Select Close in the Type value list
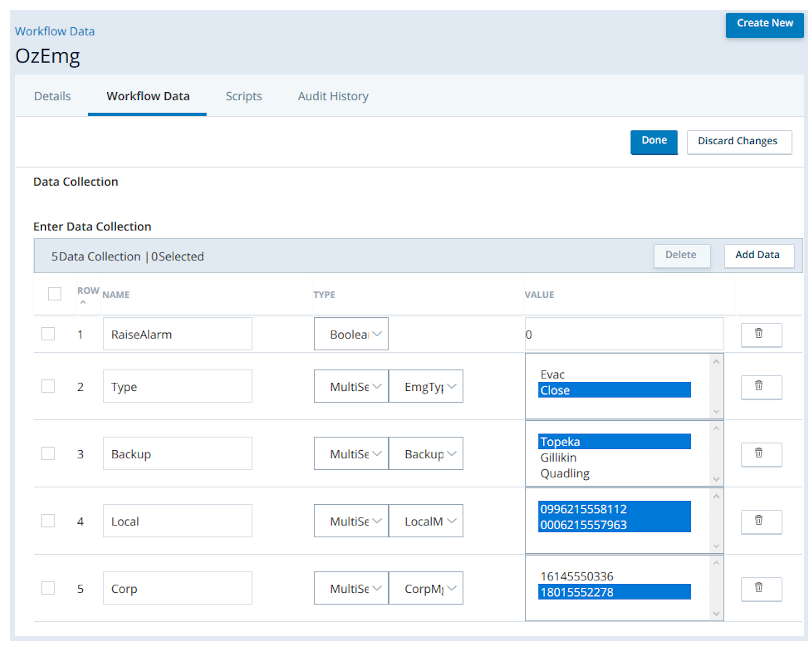This screenshot has height=647, width=812. (x=614, y=390)
